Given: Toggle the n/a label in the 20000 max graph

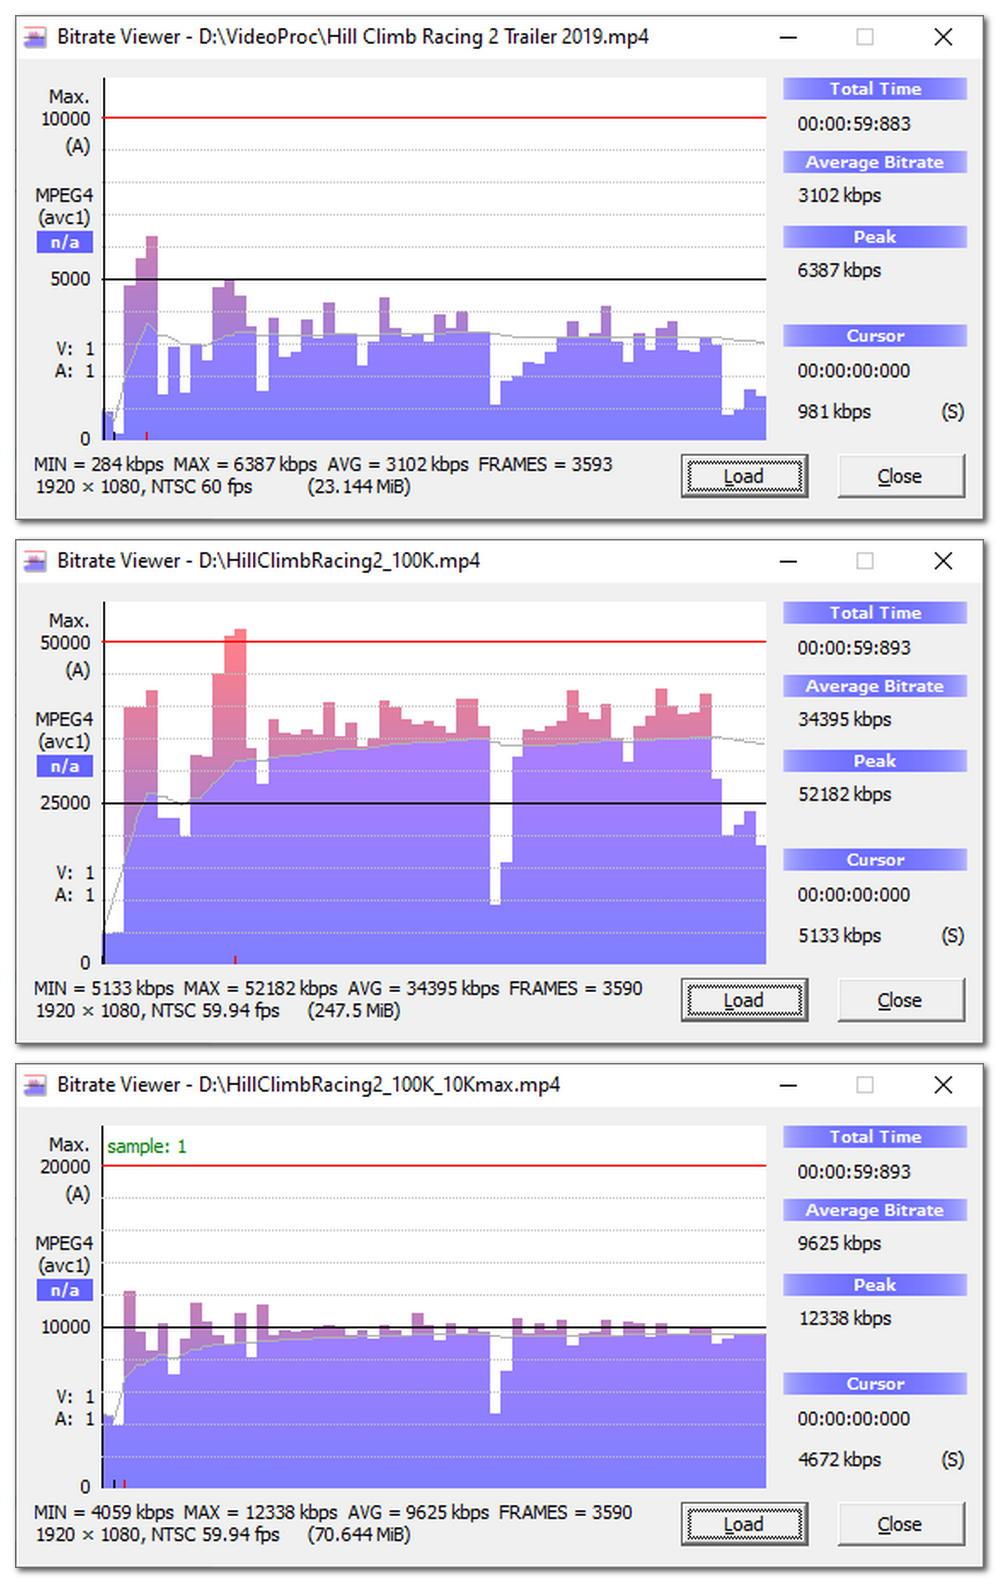Looking at the screenshot, I should 65,1291.
